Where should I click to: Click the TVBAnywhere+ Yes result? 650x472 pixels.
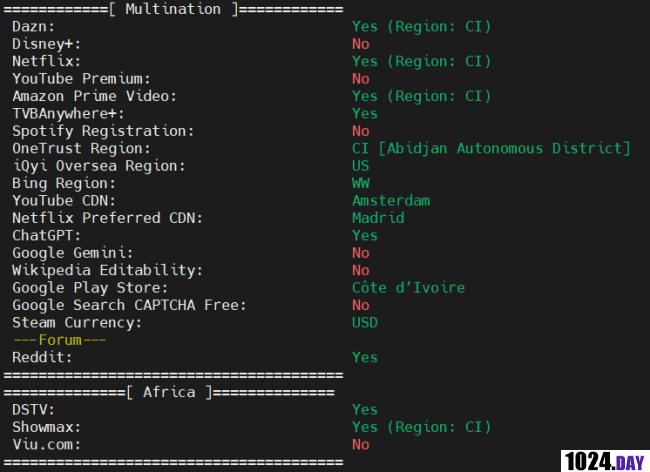pos(365,114)
